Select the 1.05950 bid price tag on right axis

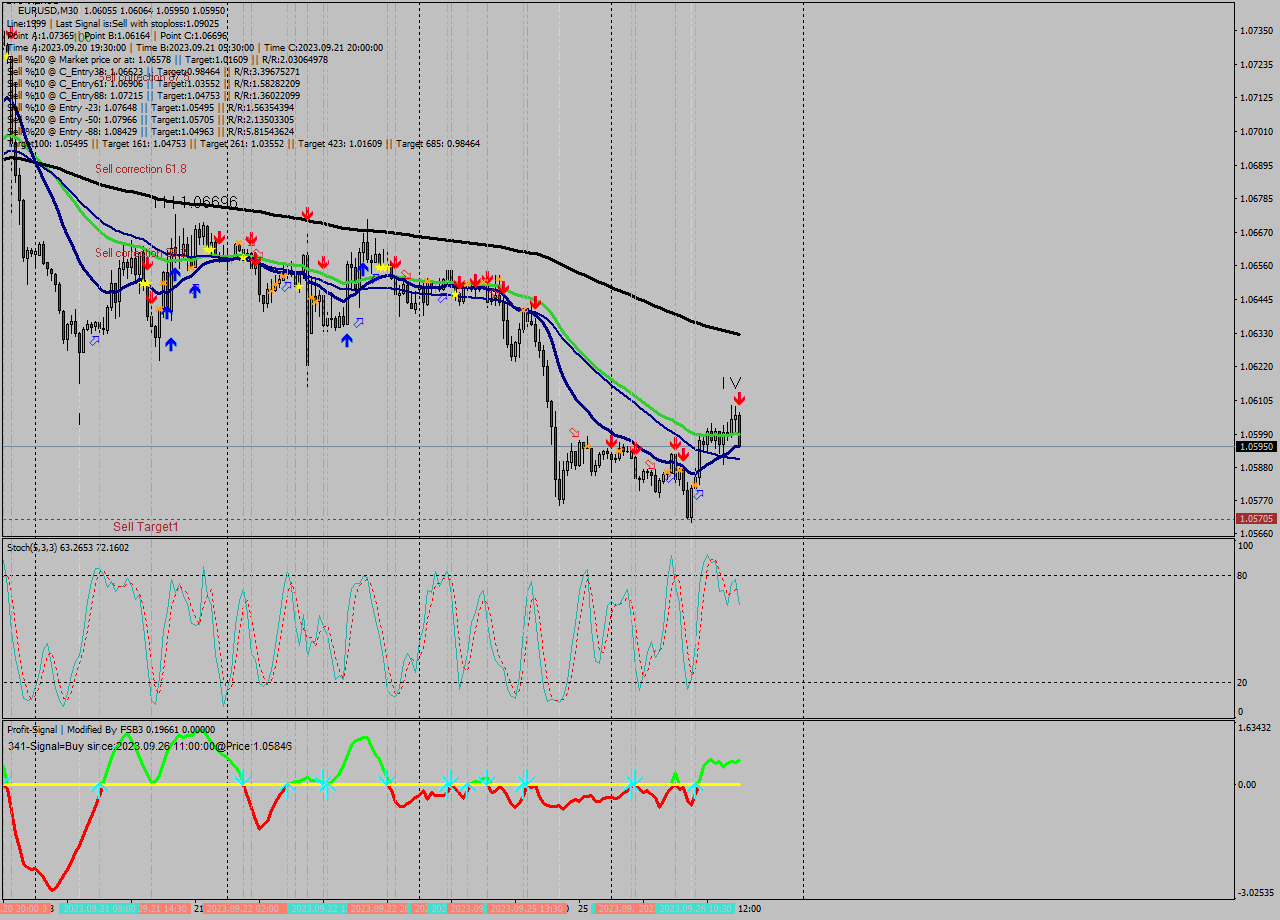tap(1256, 448)
